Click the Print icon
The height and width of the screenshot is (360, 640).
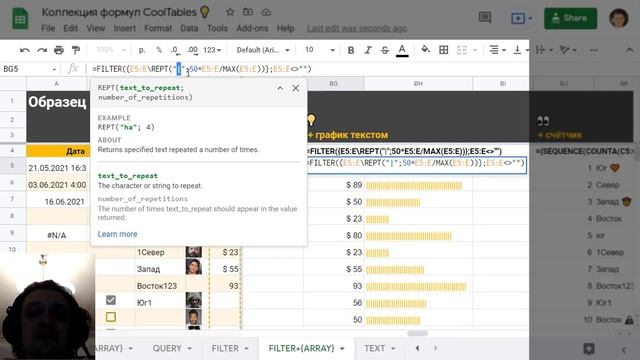tap(59, 50)
